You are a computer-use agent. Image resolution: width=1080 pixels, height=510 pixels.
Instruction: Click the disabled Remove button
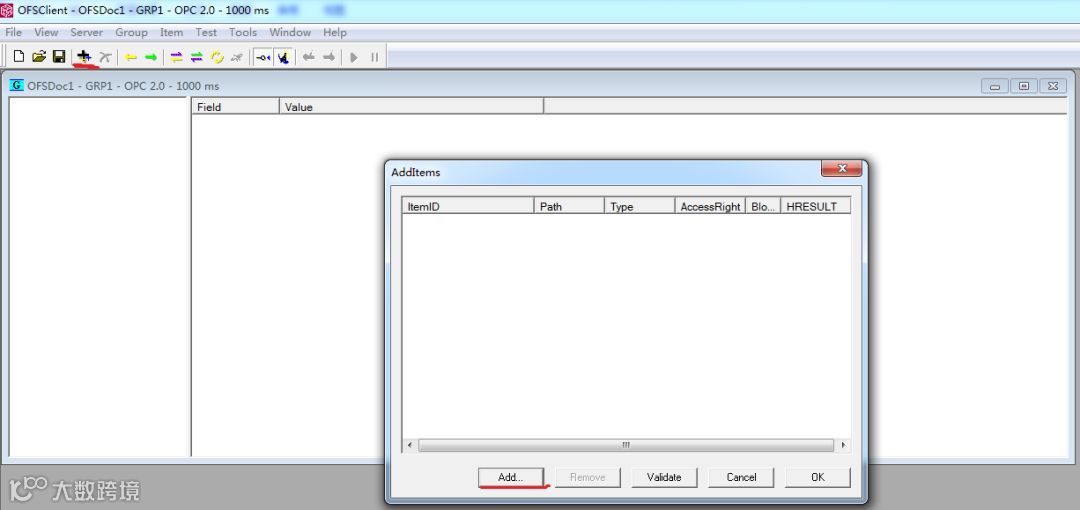pos(588,477)
